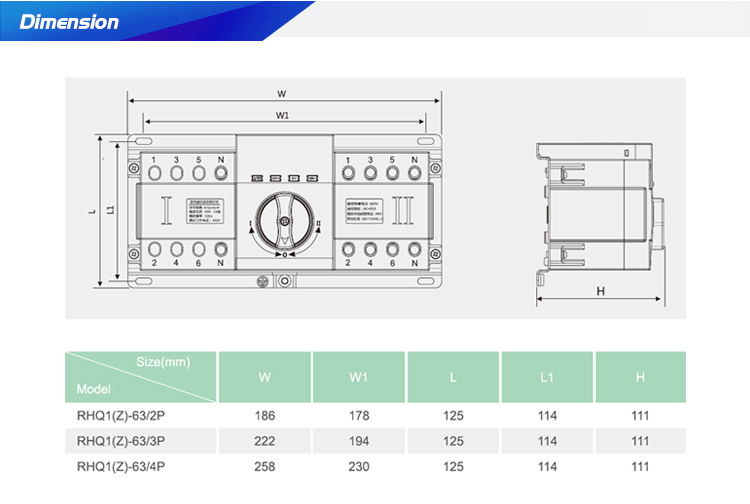Image resolution: width=750 pixels, height=504 pixels.
Task: Select model RHQ1(Z)-63/4P row label
Action: pos(121,466)
